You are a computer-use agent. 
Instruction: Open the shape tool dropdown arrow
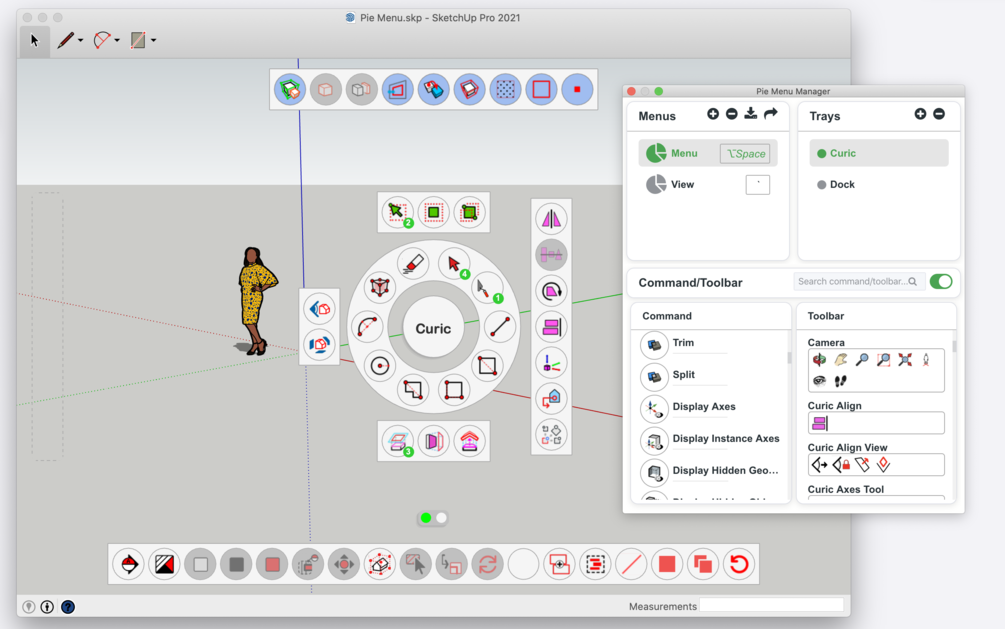153,41
